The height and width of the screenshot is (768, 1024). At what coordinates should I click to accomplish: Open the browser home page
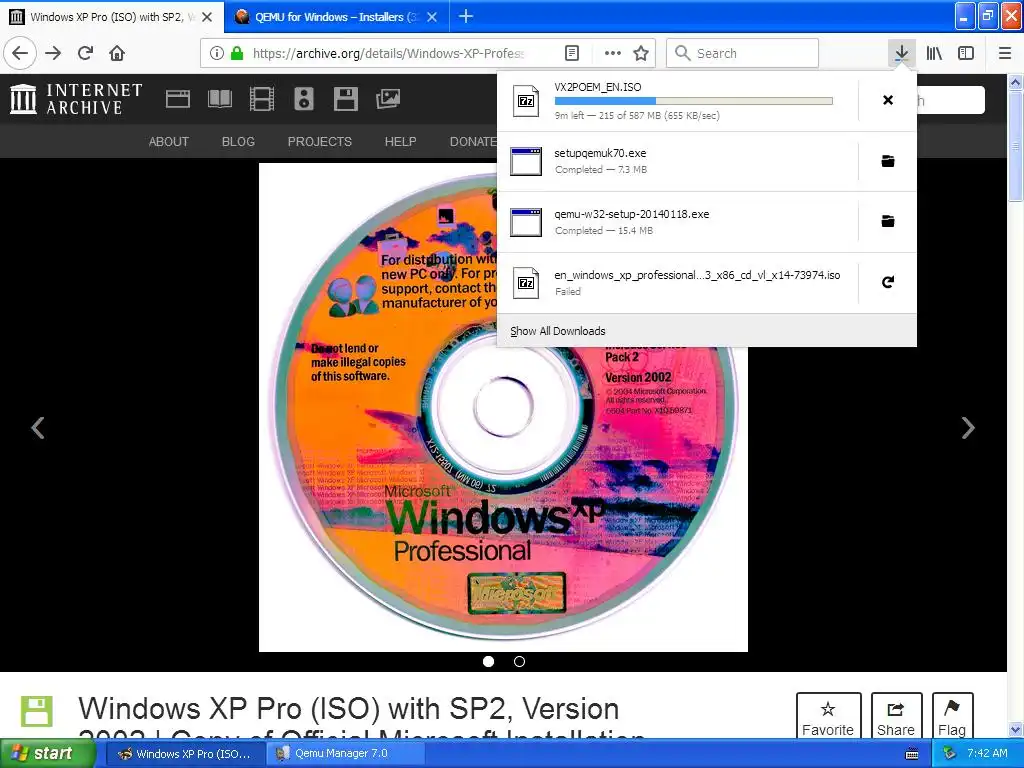tap(117, 53)
